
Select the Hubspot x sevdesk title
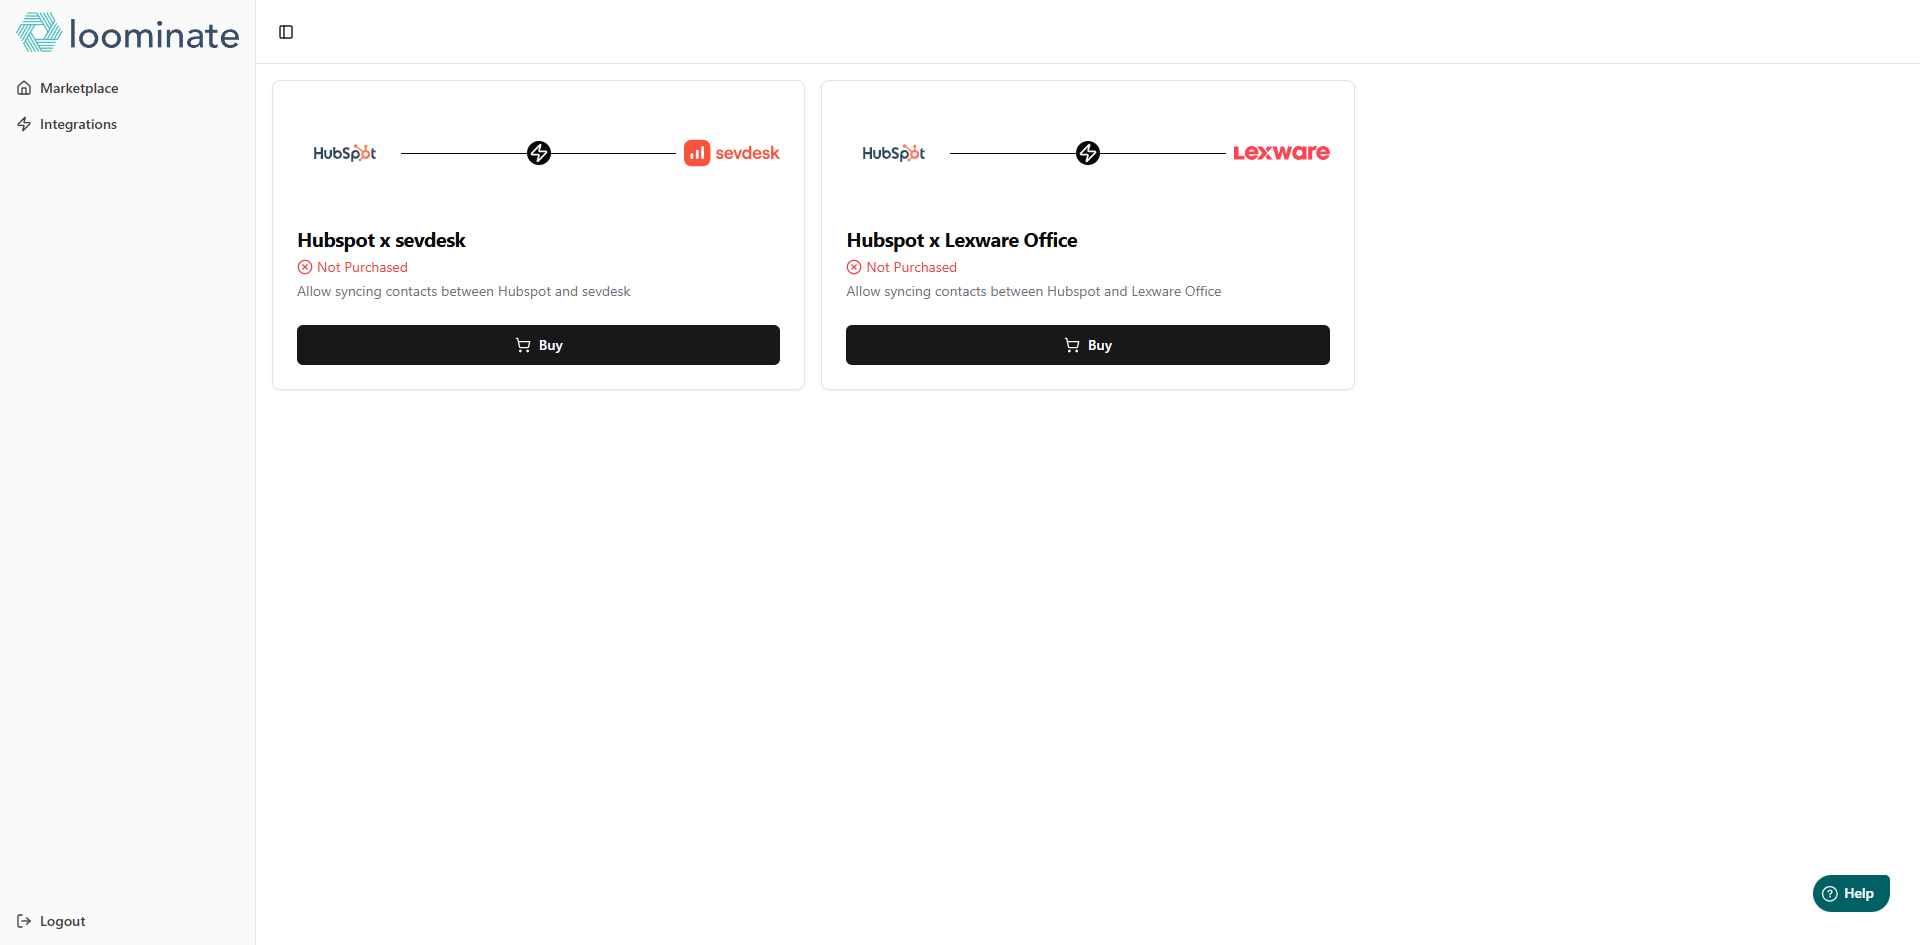pos(381,240)
